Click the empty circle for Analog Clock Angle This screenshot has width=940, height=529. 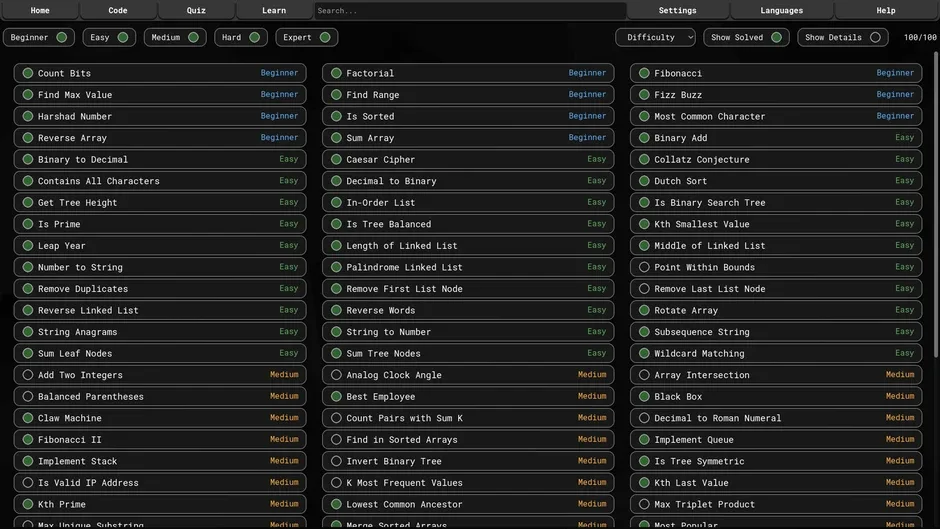coord(336,375)
